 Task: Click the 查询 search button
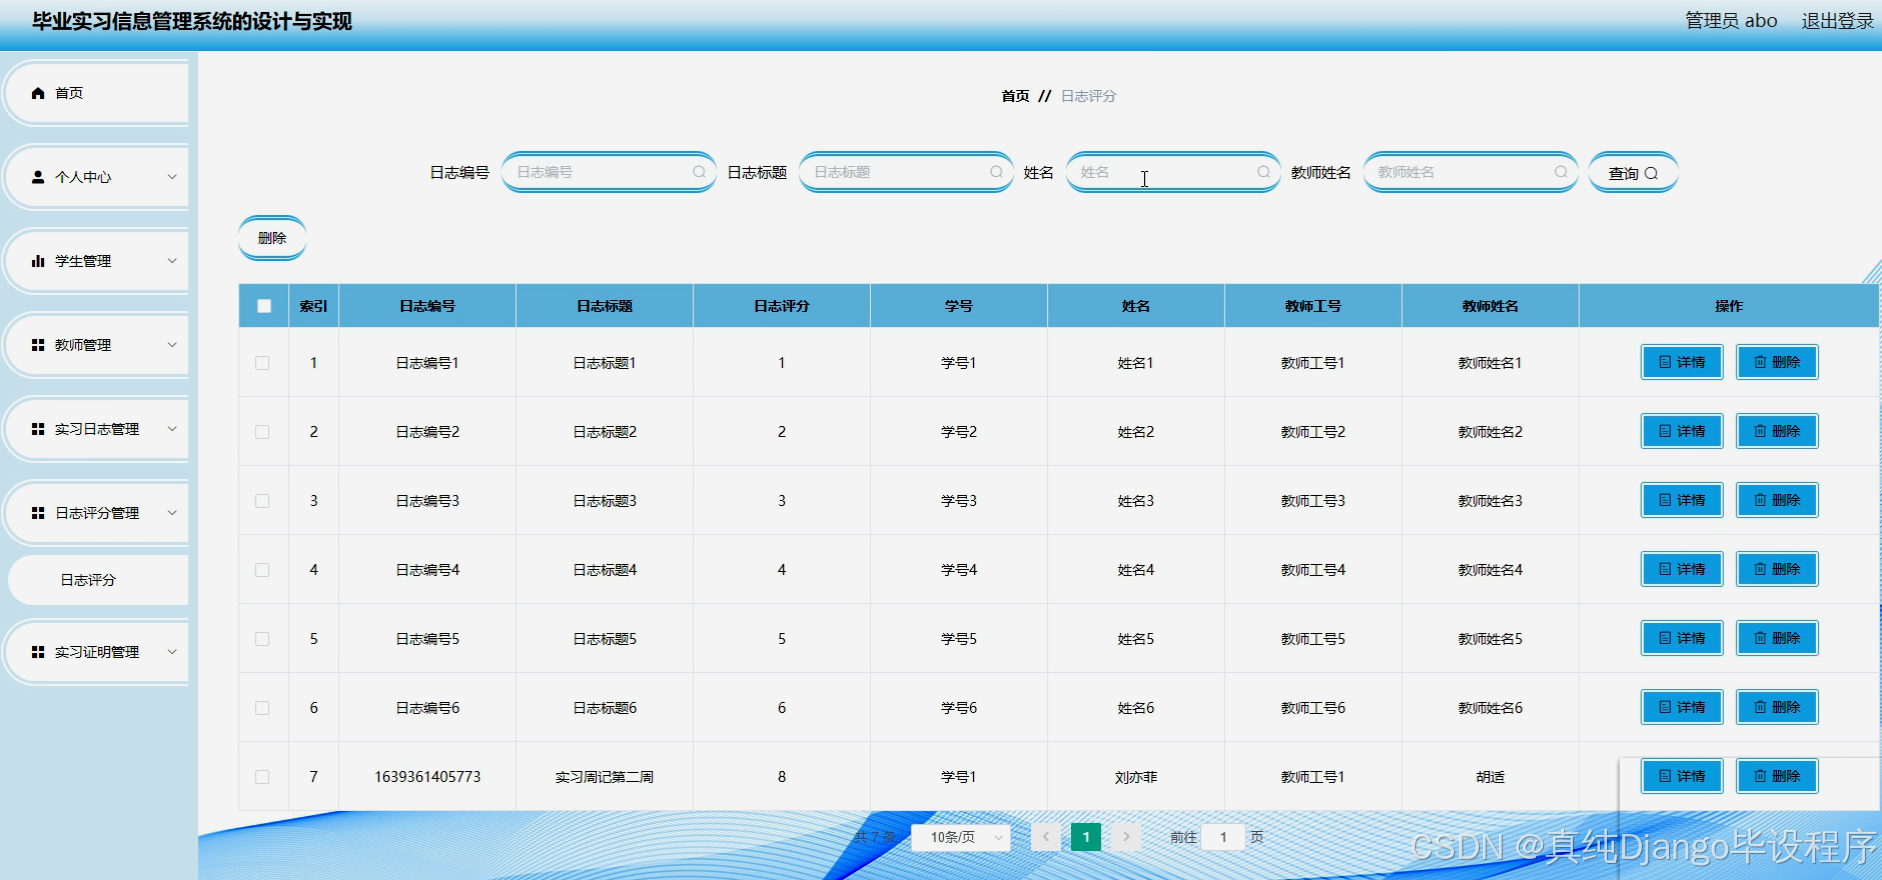(1633, 173)
